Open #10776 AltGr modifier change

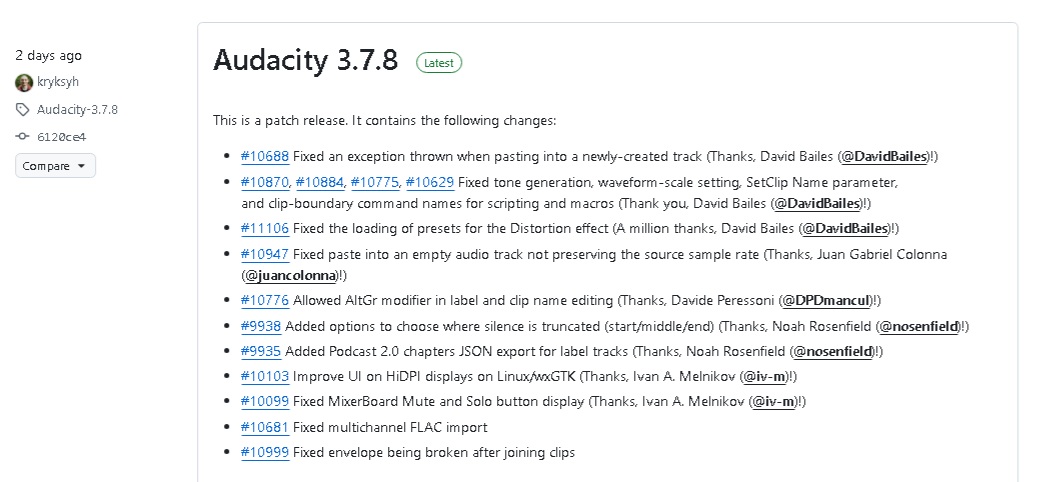[264, 301]
